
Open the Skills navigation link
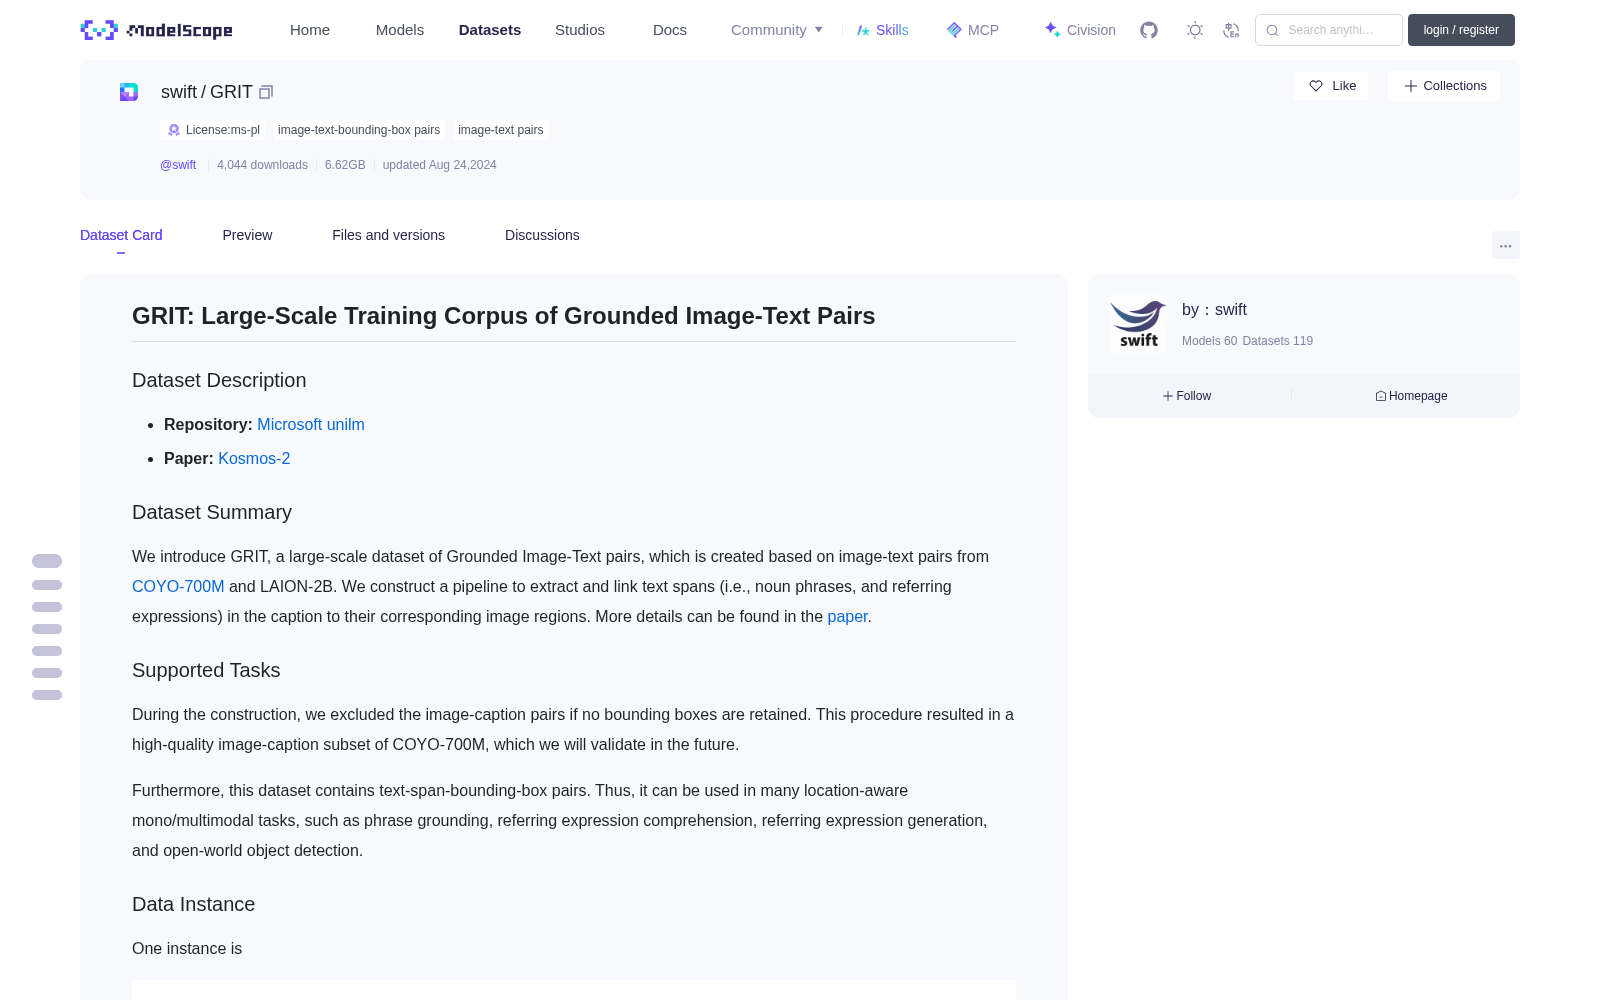[882, 30]
